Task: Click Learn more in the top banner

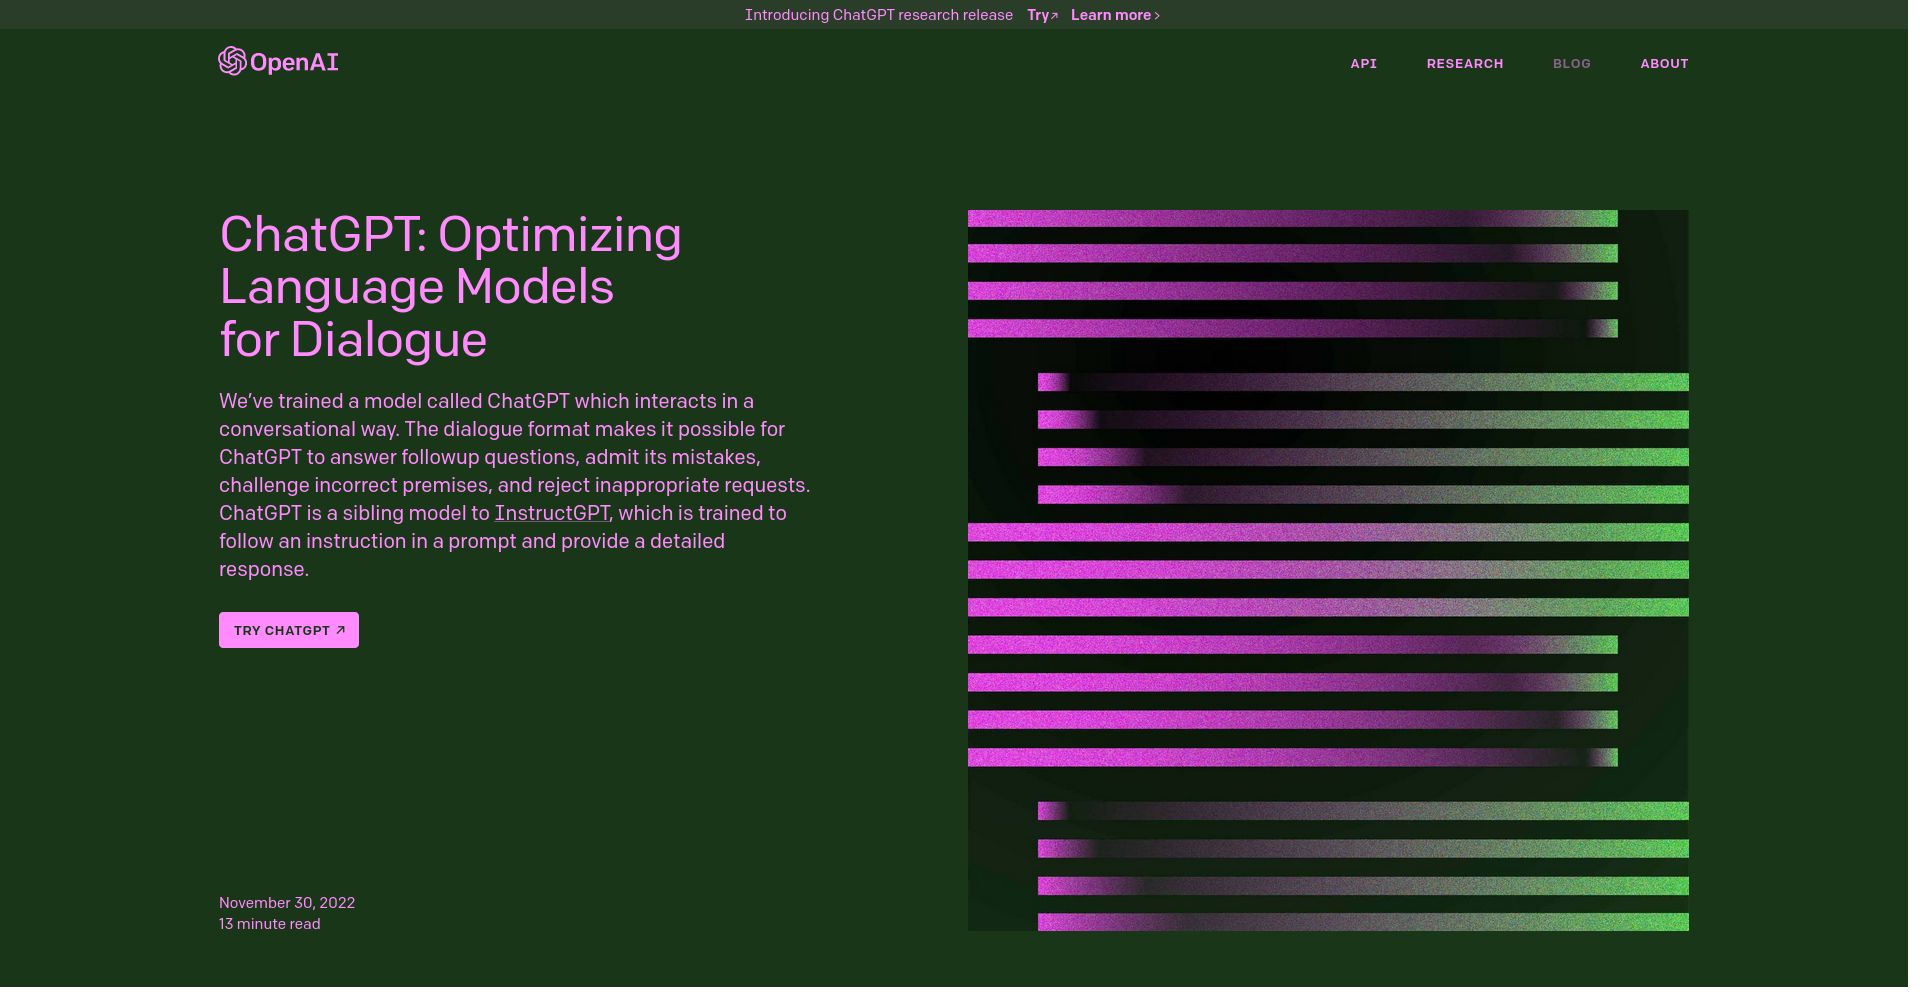Action: coord(1115,15)
